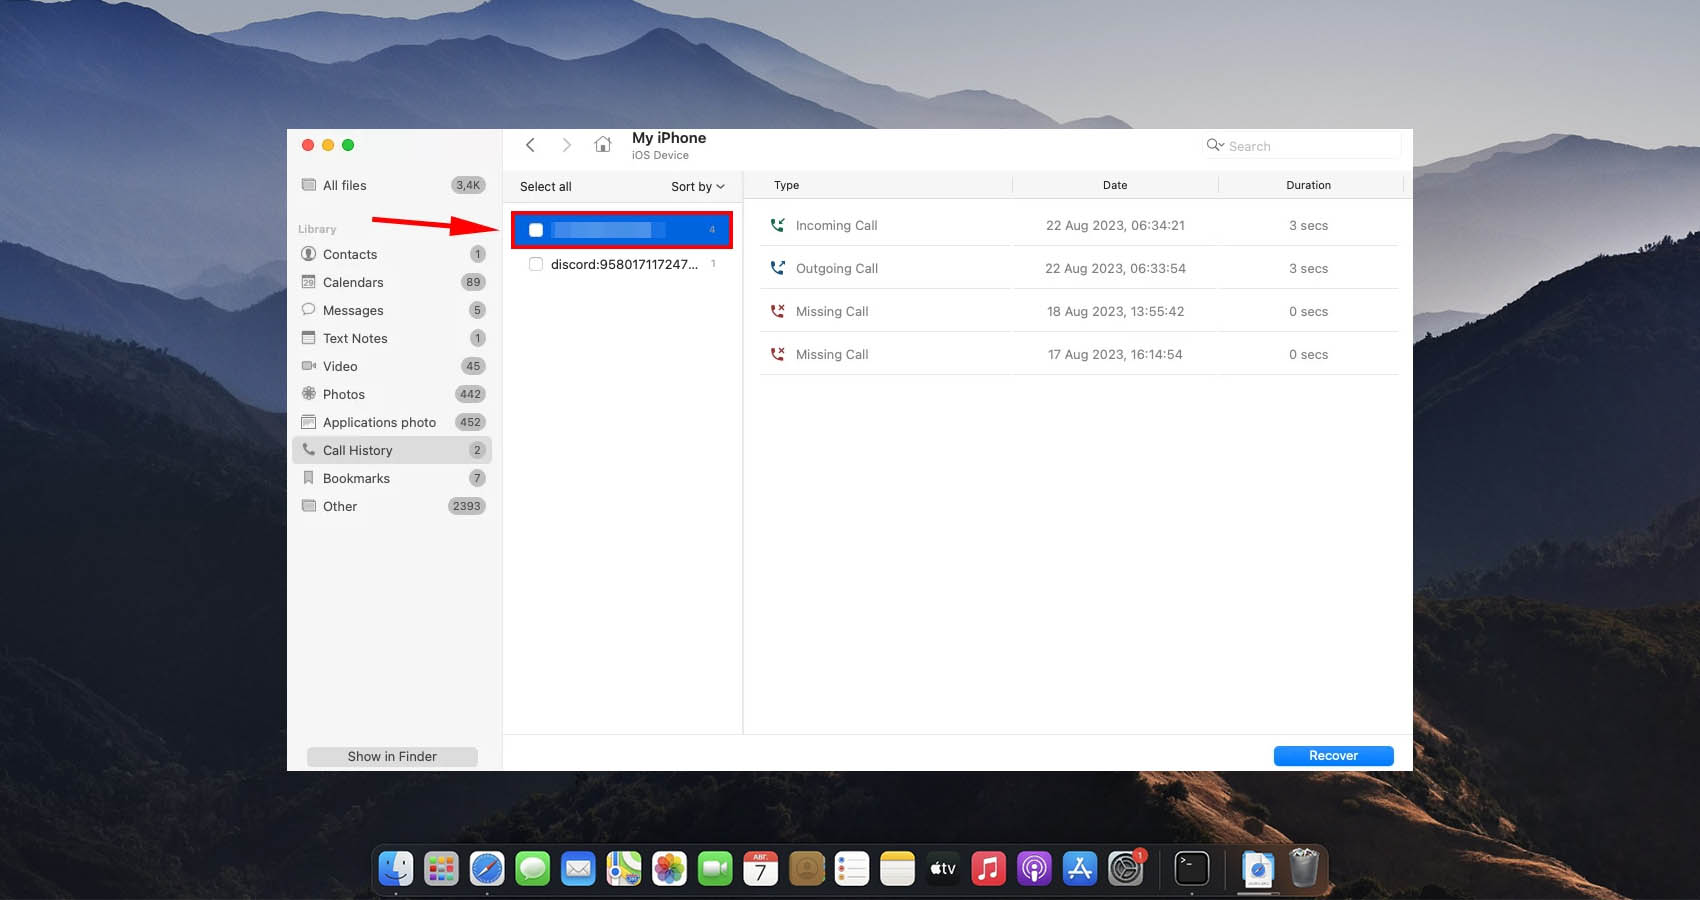Tick the discord contact checkbox

(536, 265)
